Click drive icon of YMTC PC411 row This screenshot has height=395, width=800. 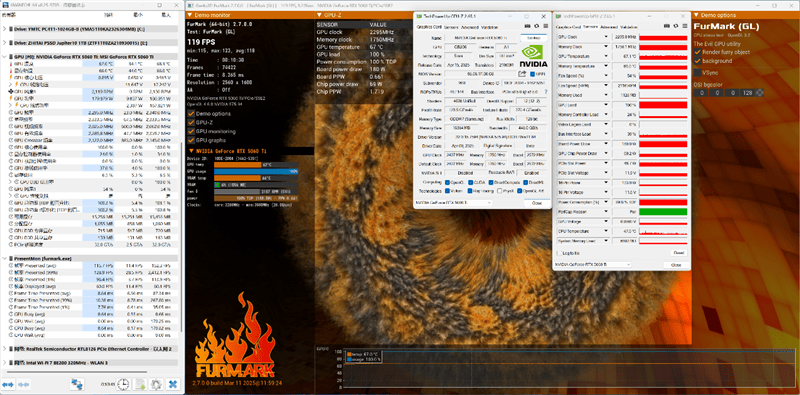11,30
